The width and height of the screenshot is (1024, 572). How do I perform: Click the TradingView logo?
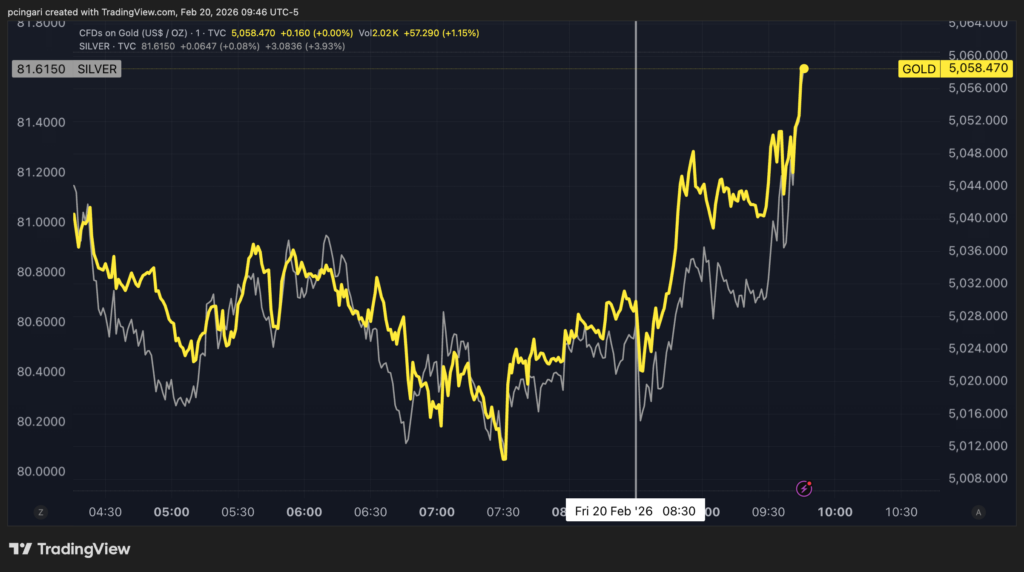[x=70, y=549]
